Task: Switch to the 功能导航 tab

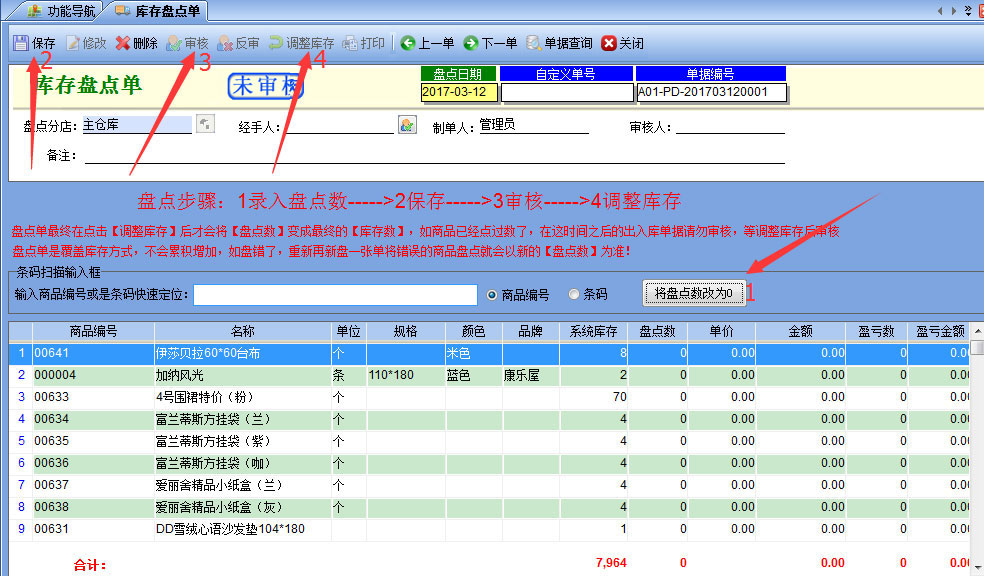Action: pyautogui.click(x=62, y=11)
